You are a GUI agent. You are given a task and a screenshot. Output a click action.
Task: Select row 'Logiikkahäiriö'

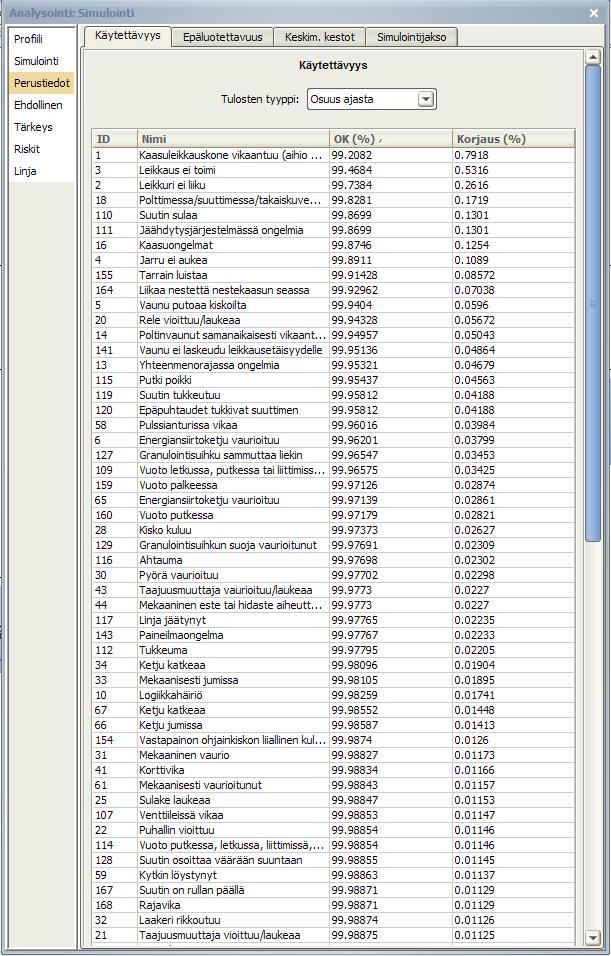[x=334, y=695]
